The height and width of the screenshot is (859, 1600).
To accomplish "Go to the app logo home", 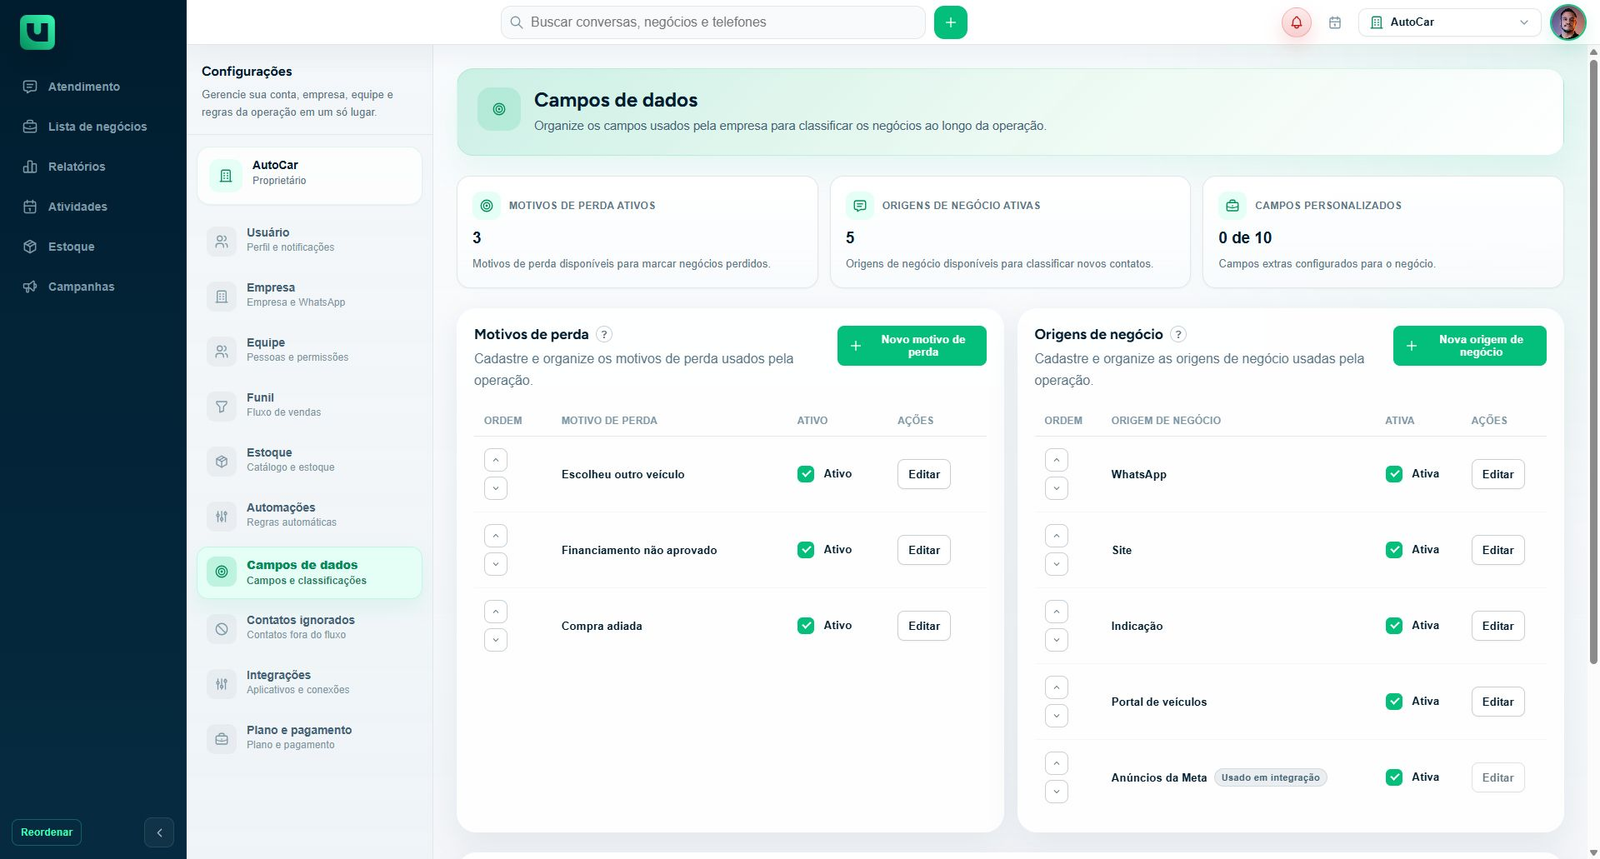I will point(37,32).
